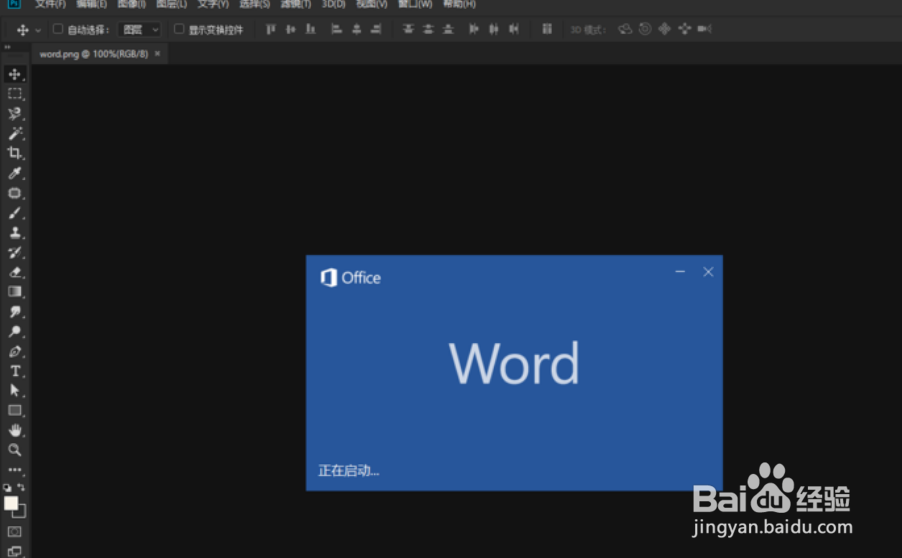Distribute right edges in options bar

pos(514,29)
